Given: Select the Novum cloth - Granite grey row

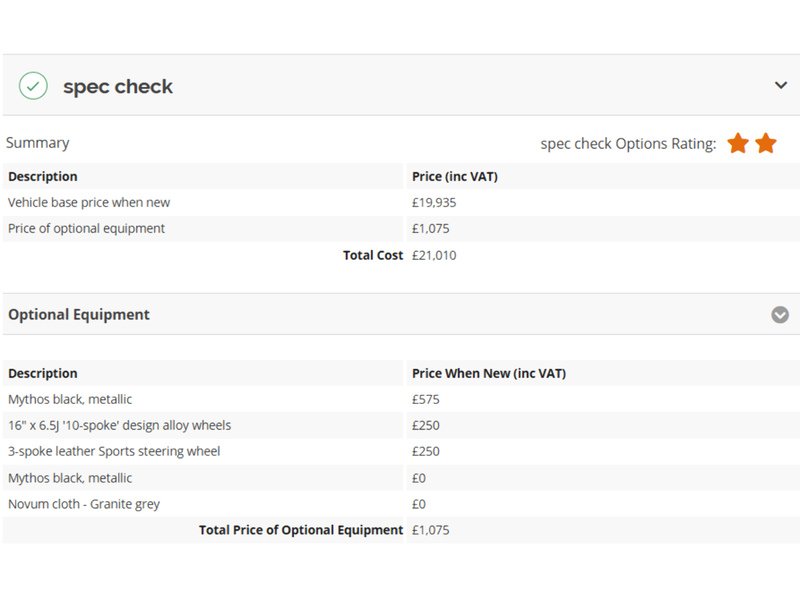Looking at the screenshot, I should pos(84,504).
